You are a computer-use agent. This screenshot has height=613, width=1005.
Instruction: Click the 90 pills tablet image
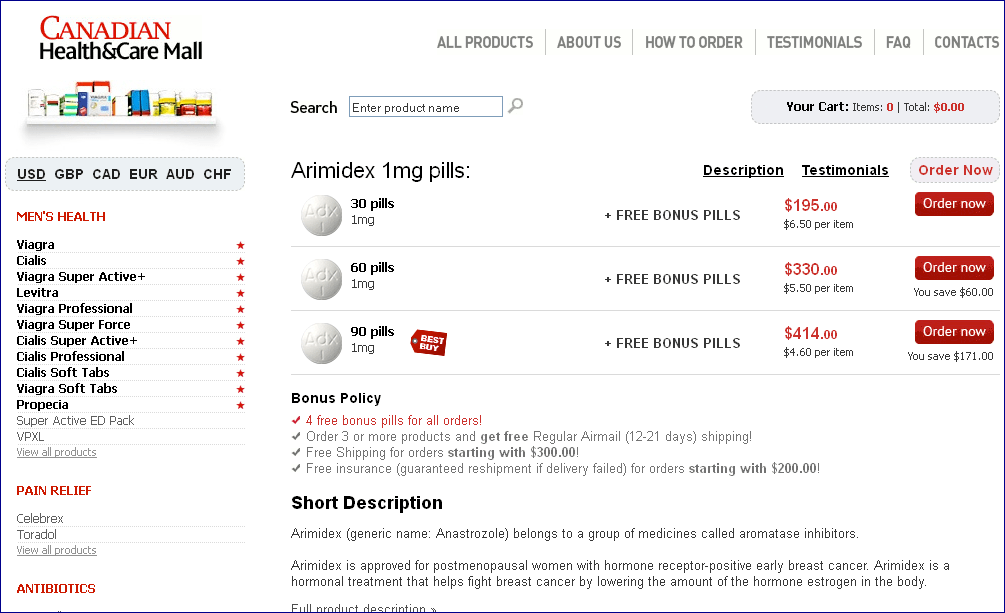click(x=322, y=343)
